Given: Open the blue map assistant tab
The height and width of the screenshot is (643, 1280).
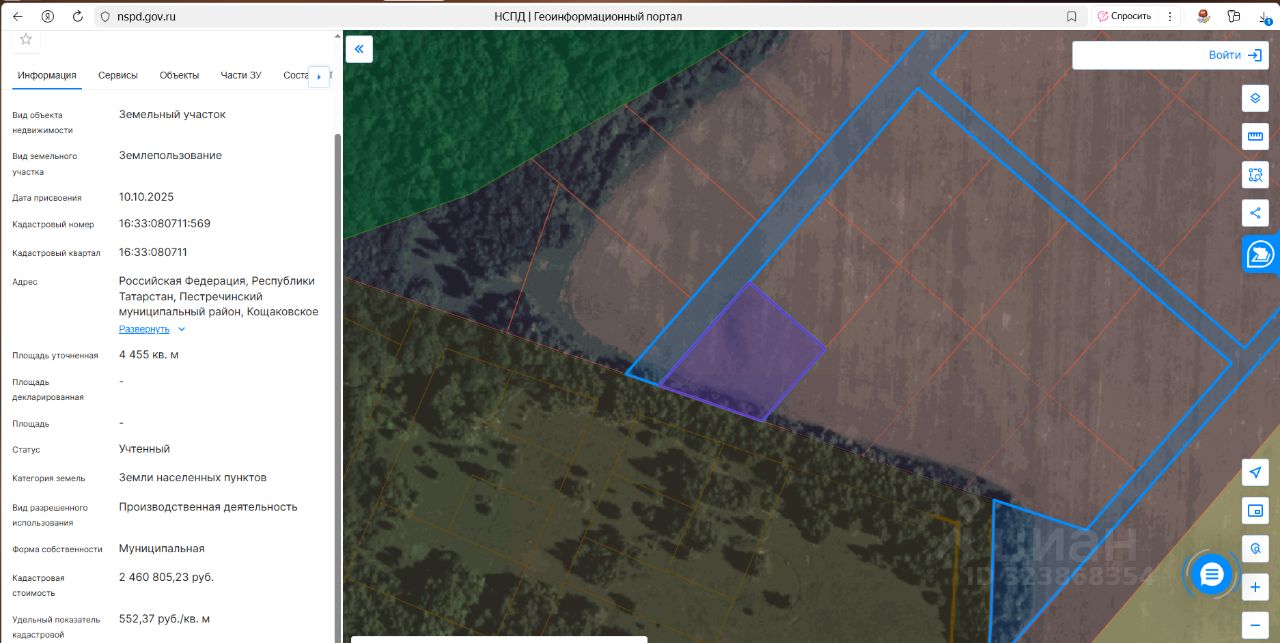Looking at the screenshot, I should (1261, 255).
